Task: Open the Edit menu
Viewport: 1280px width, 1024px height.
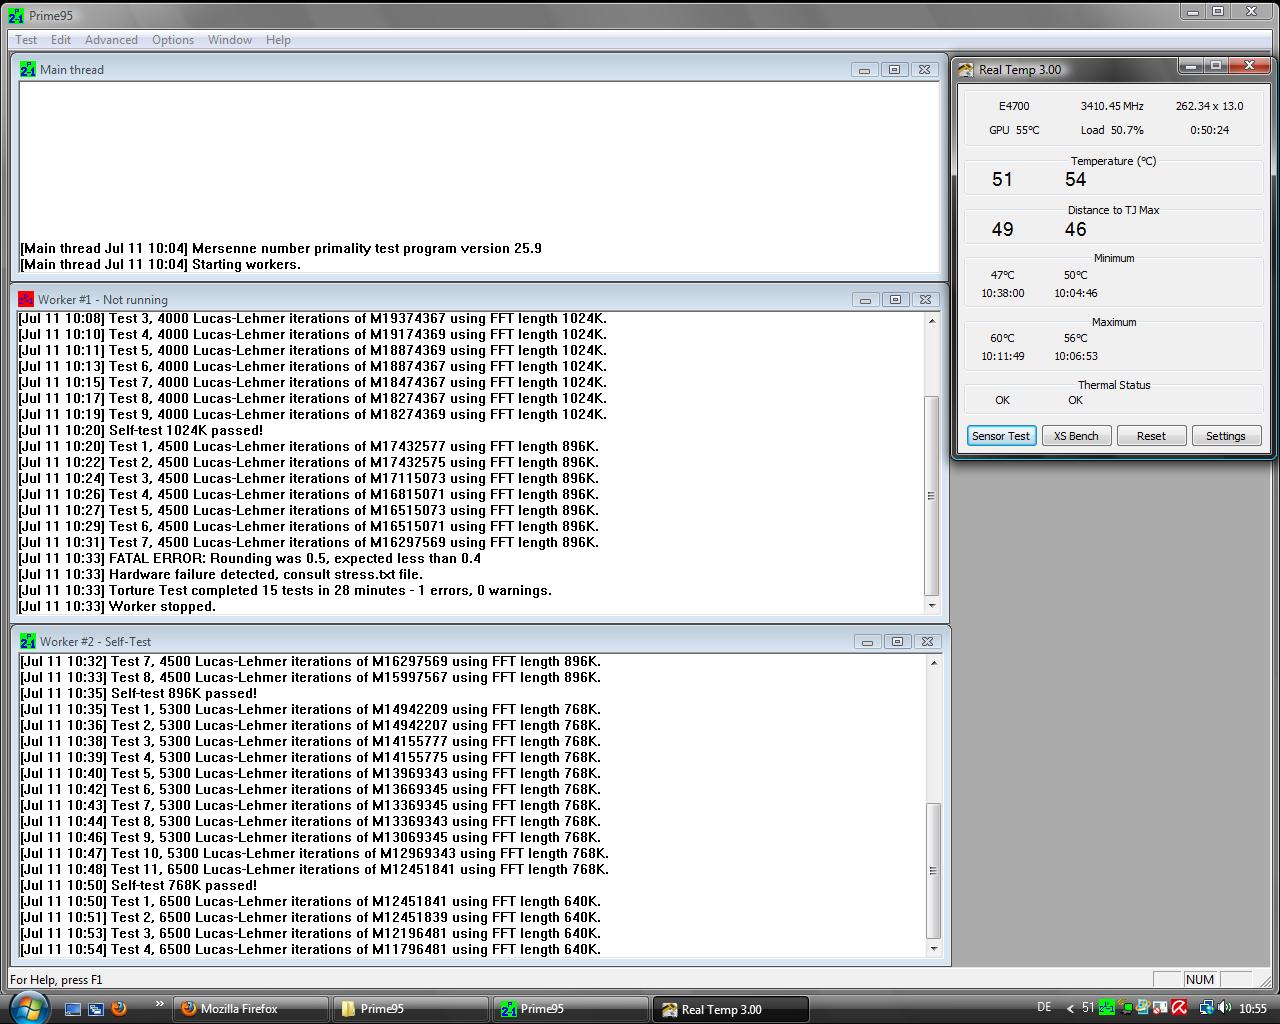Action: [61, 40]
